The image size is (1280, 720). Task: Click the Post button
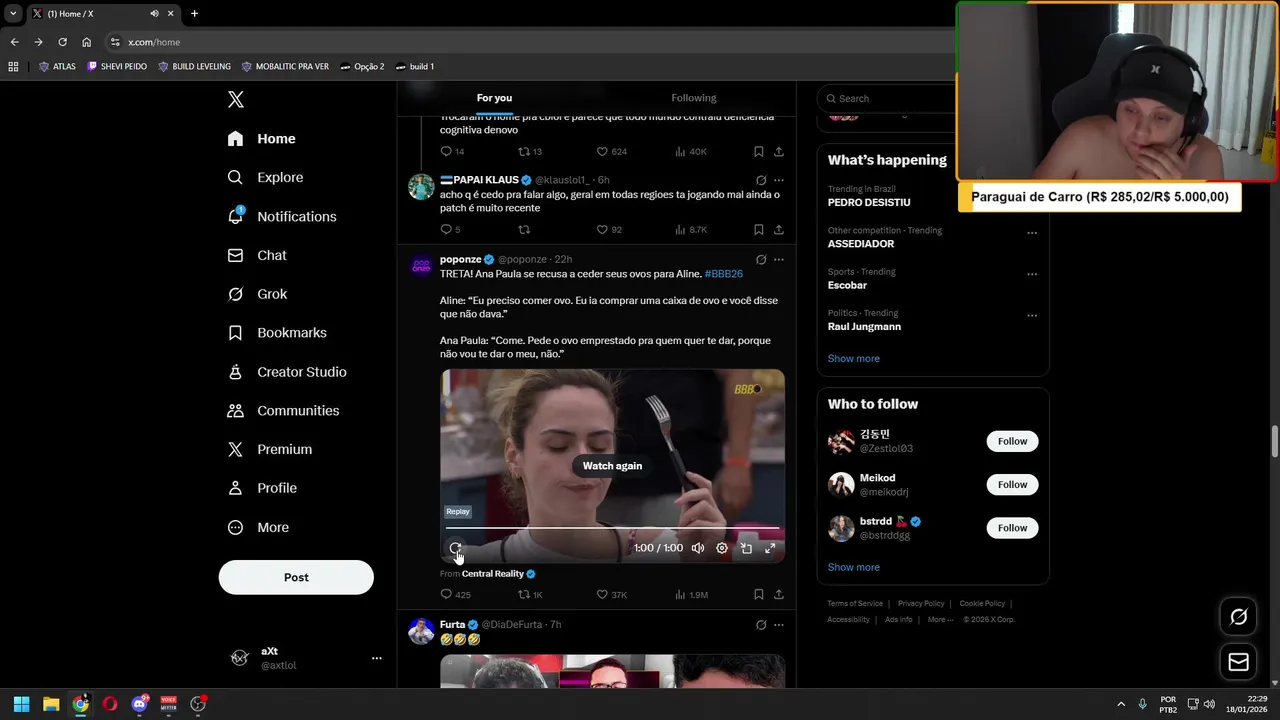tap(296, 577)
